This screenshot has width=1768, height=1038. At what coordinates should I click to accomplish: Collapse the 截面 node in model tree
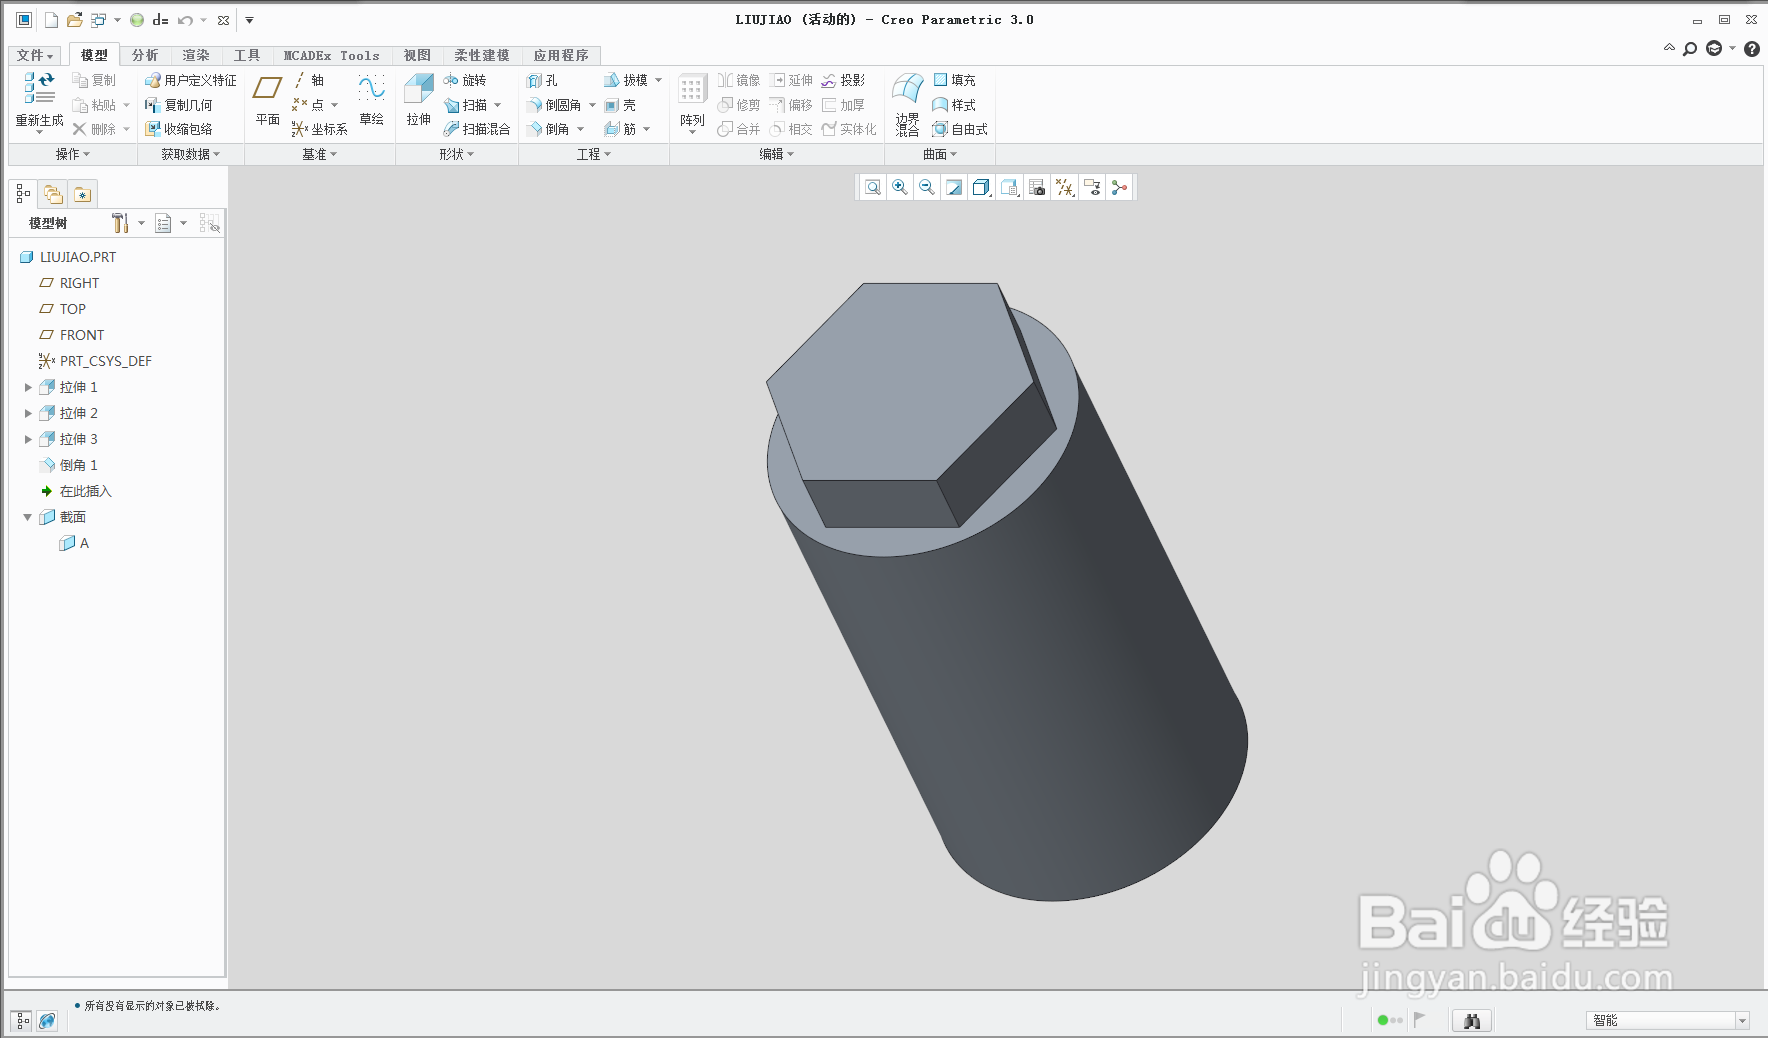[28, 517]
